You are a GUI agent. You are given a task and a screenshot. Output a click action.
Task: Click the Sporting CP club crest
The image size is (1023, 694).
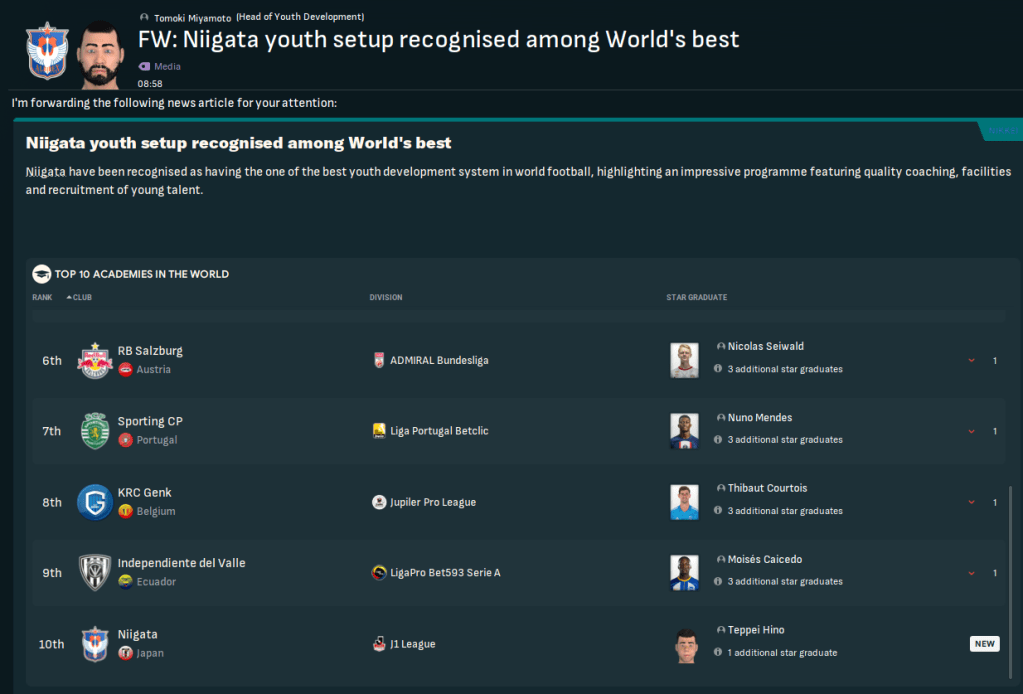click(x=95, y=431)
